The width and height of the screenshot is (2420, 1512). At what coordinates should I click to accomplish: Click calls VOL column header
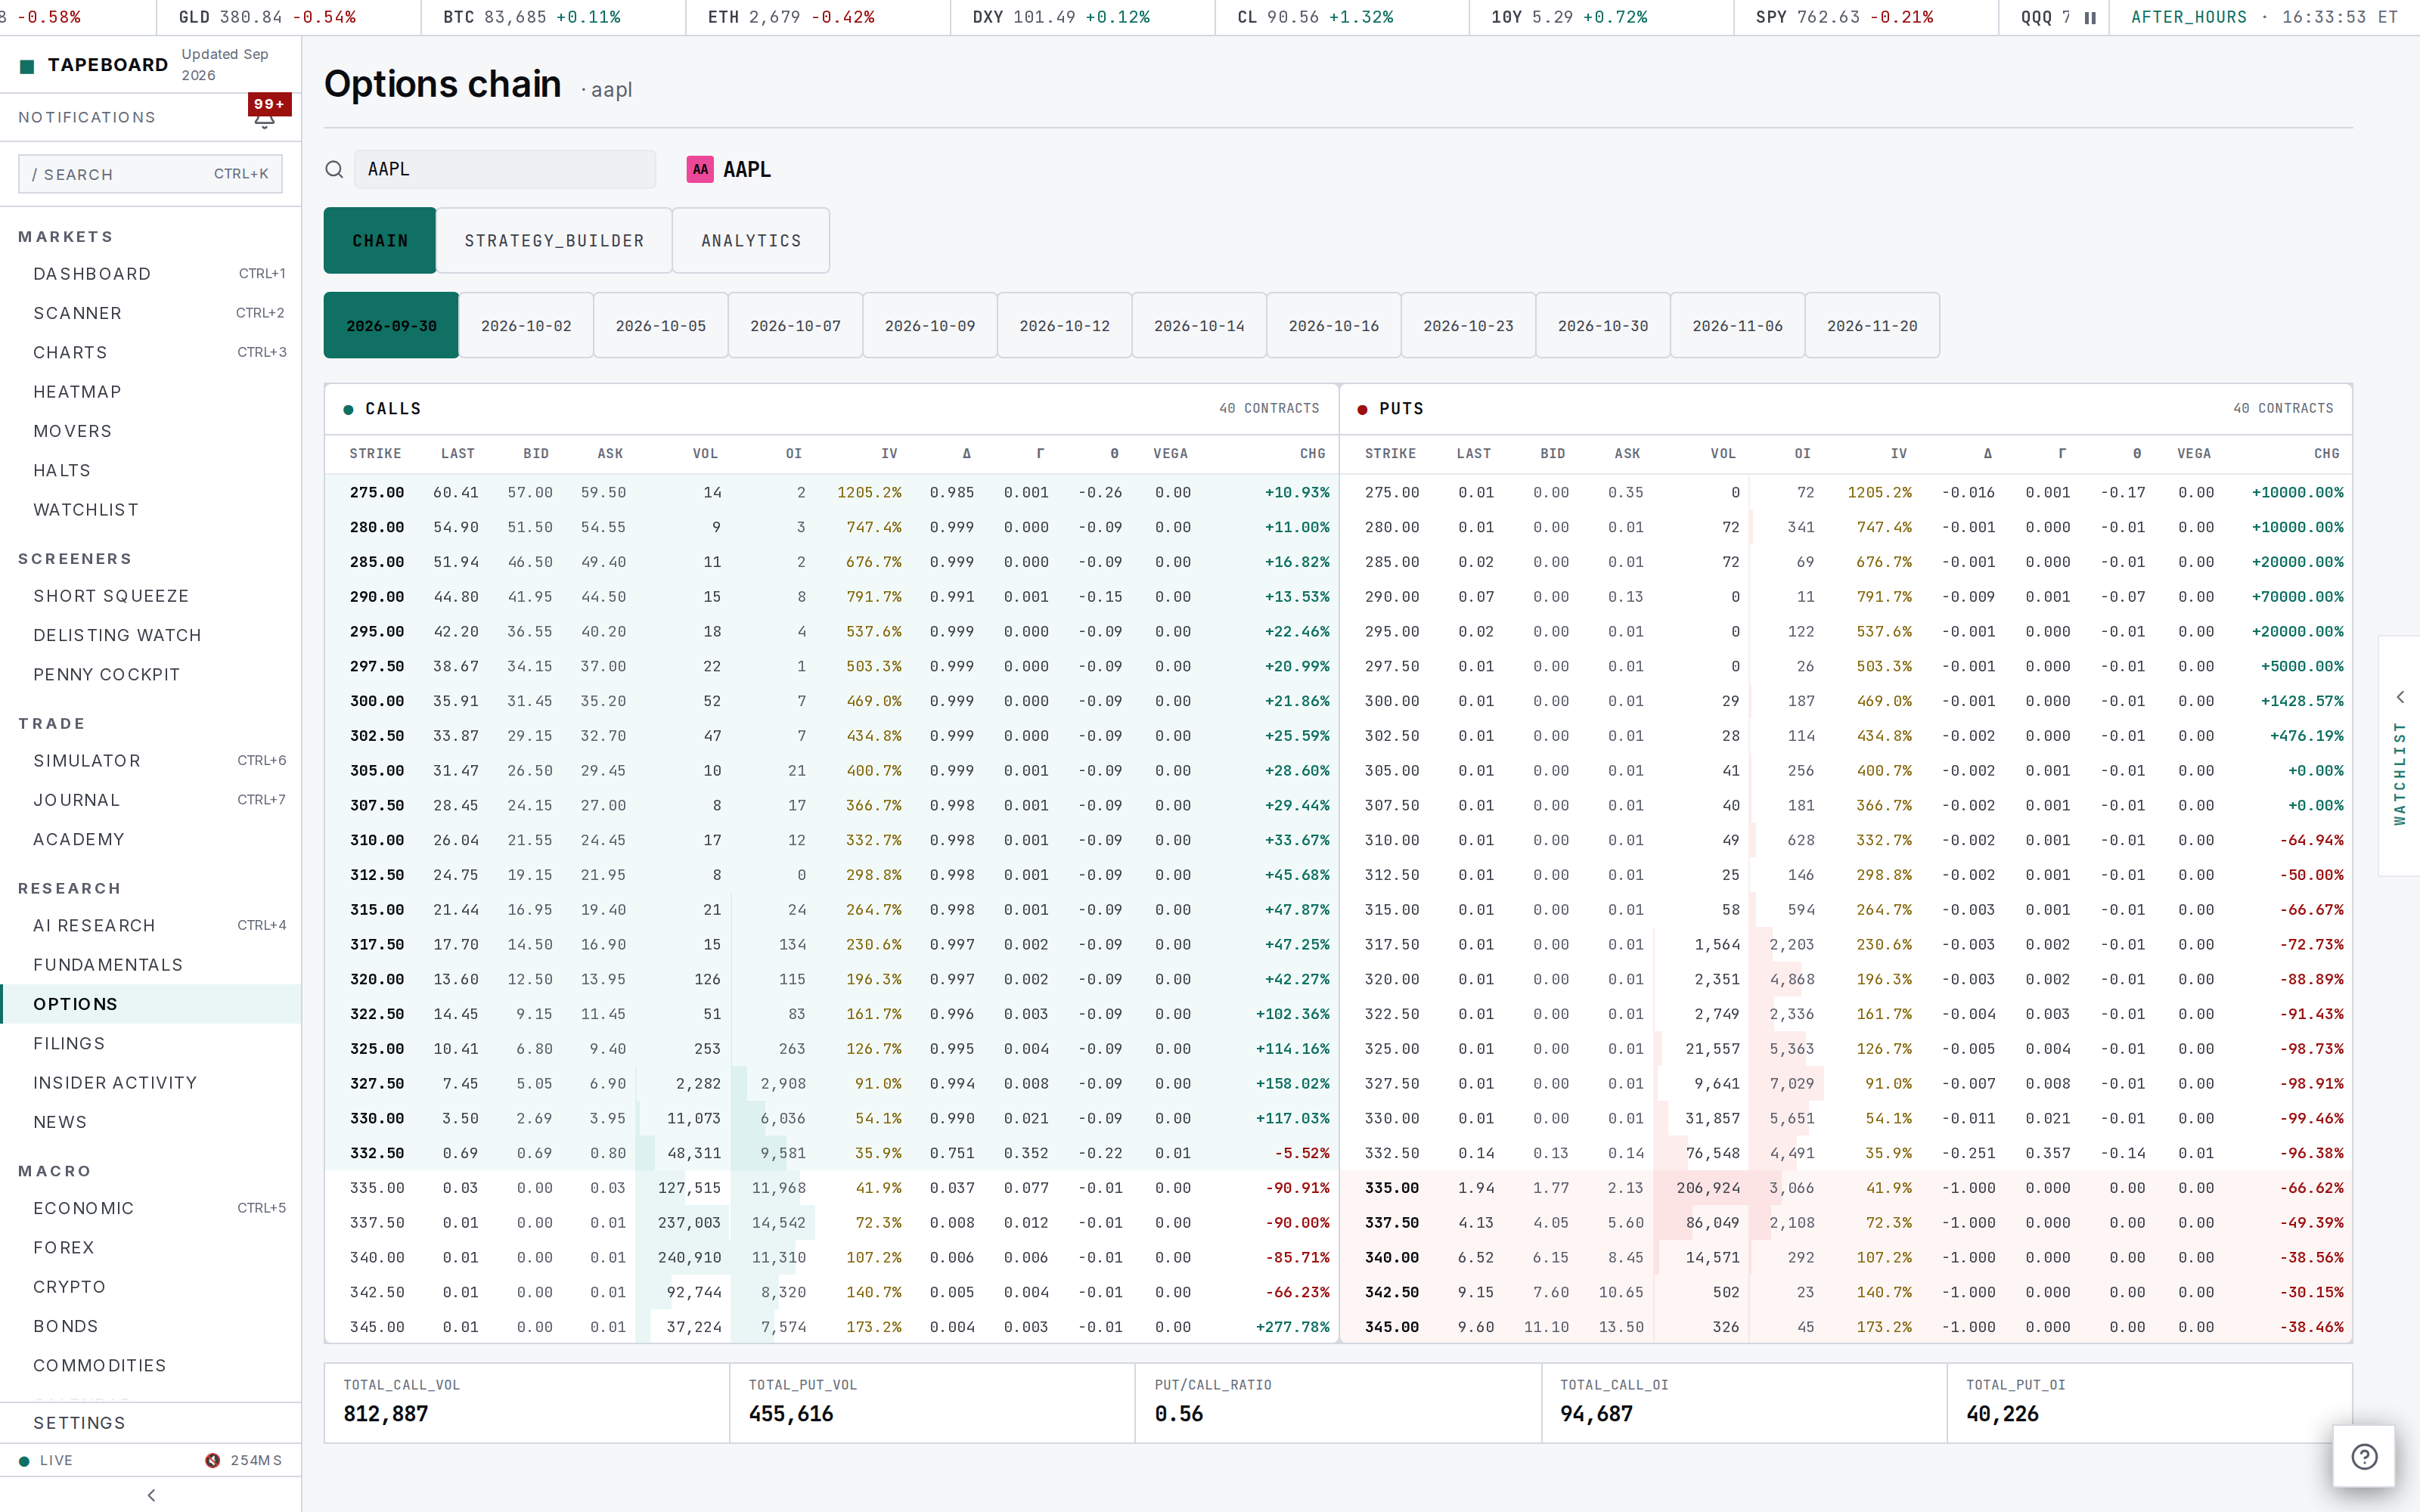point(705,454)
